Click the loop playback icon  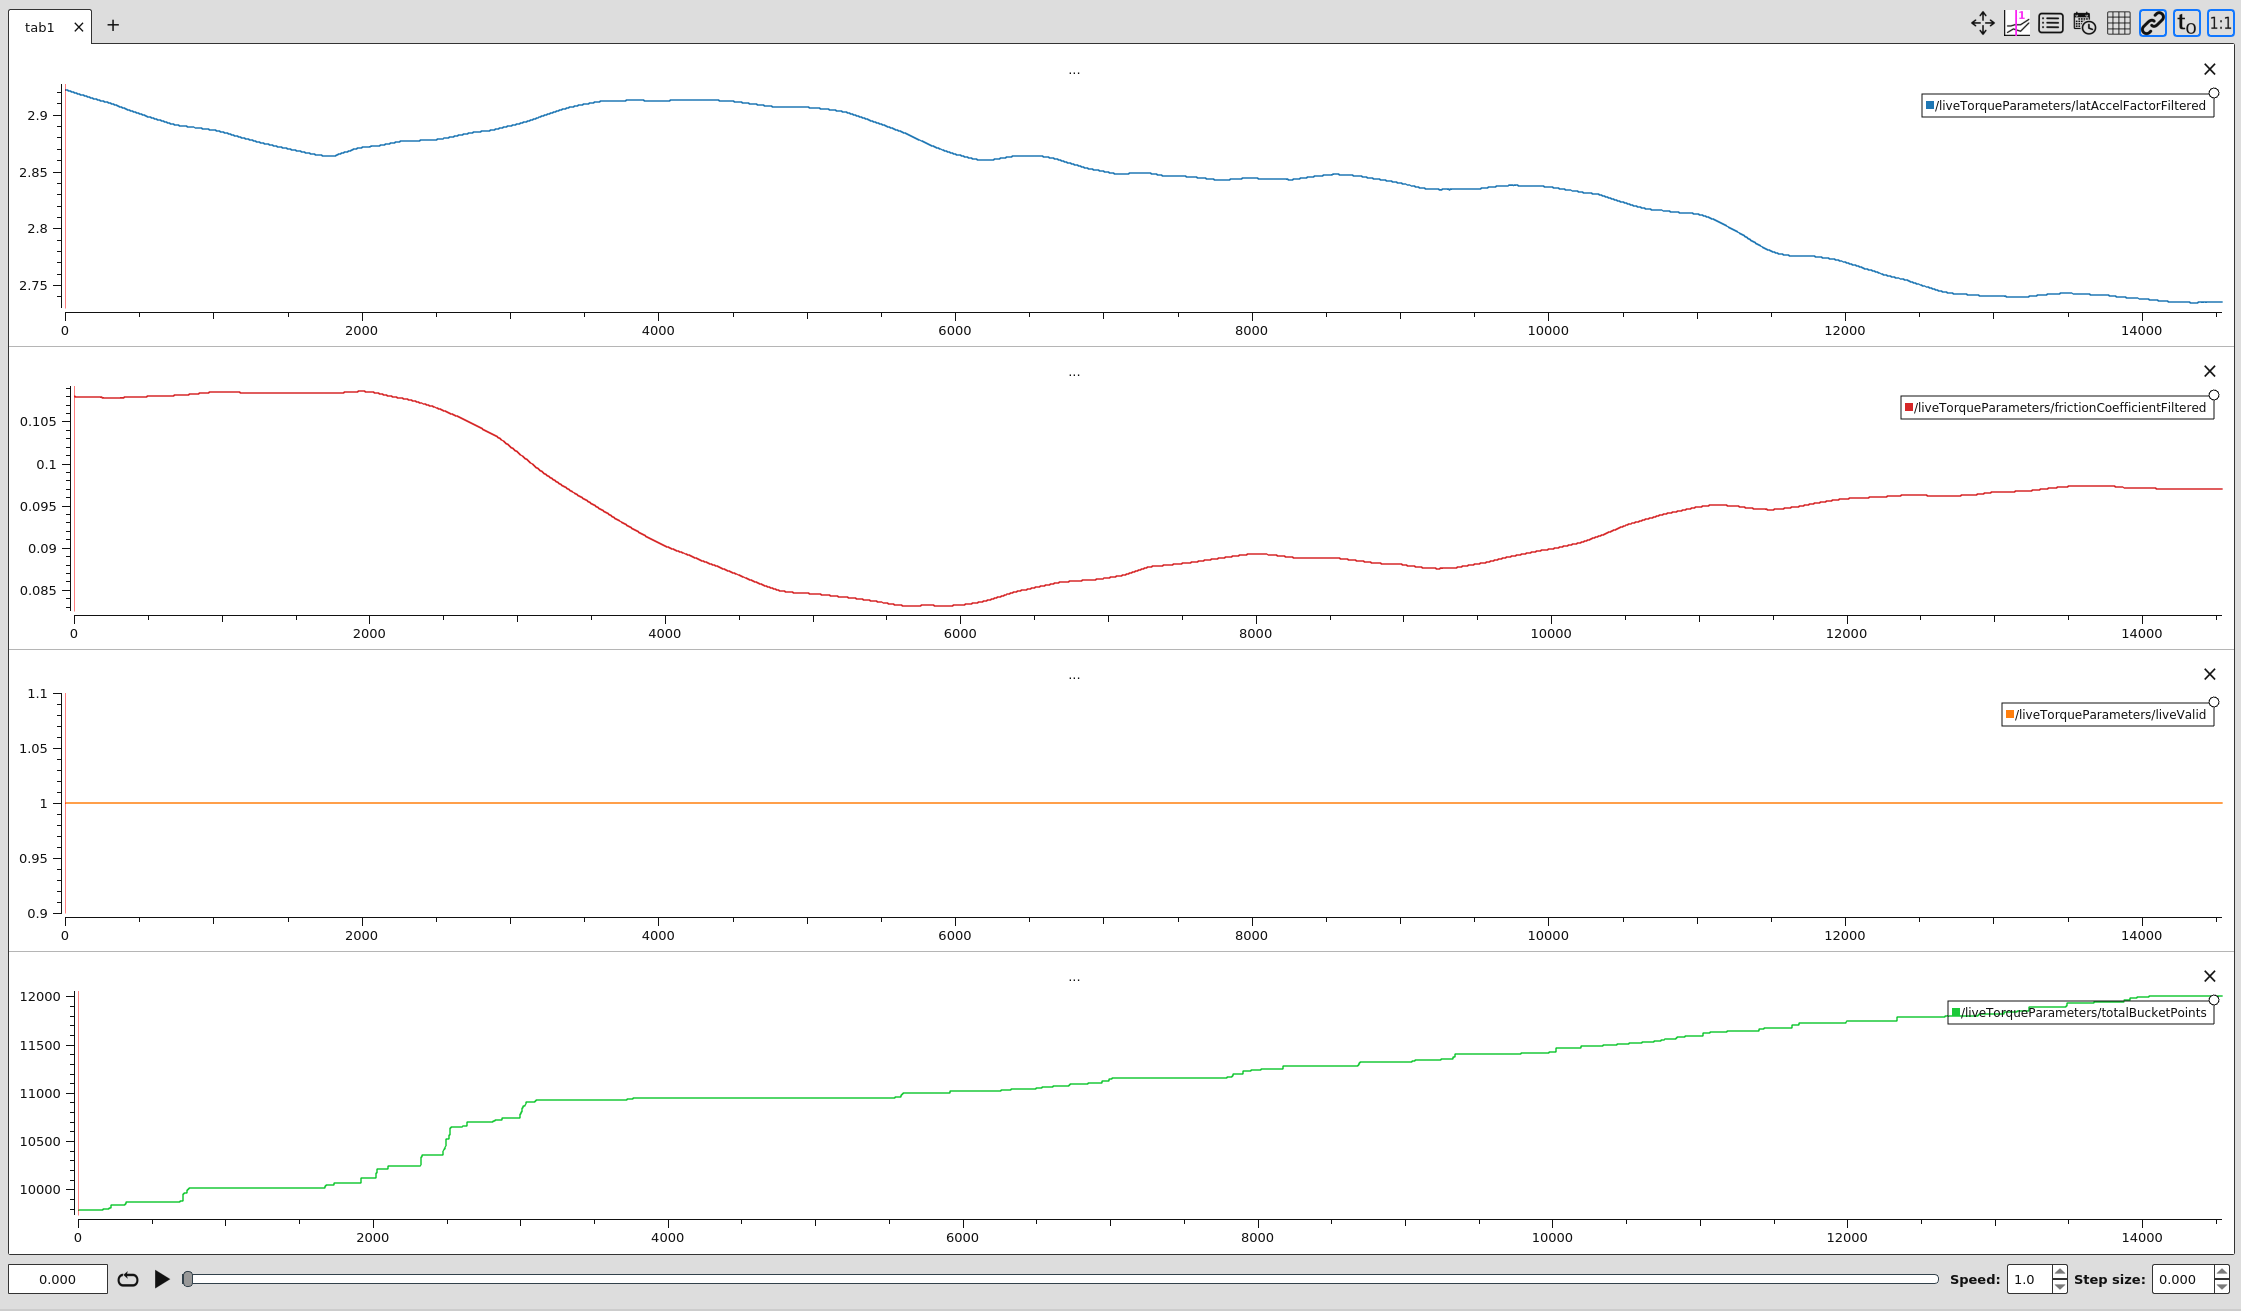(x=128, y=1279)
